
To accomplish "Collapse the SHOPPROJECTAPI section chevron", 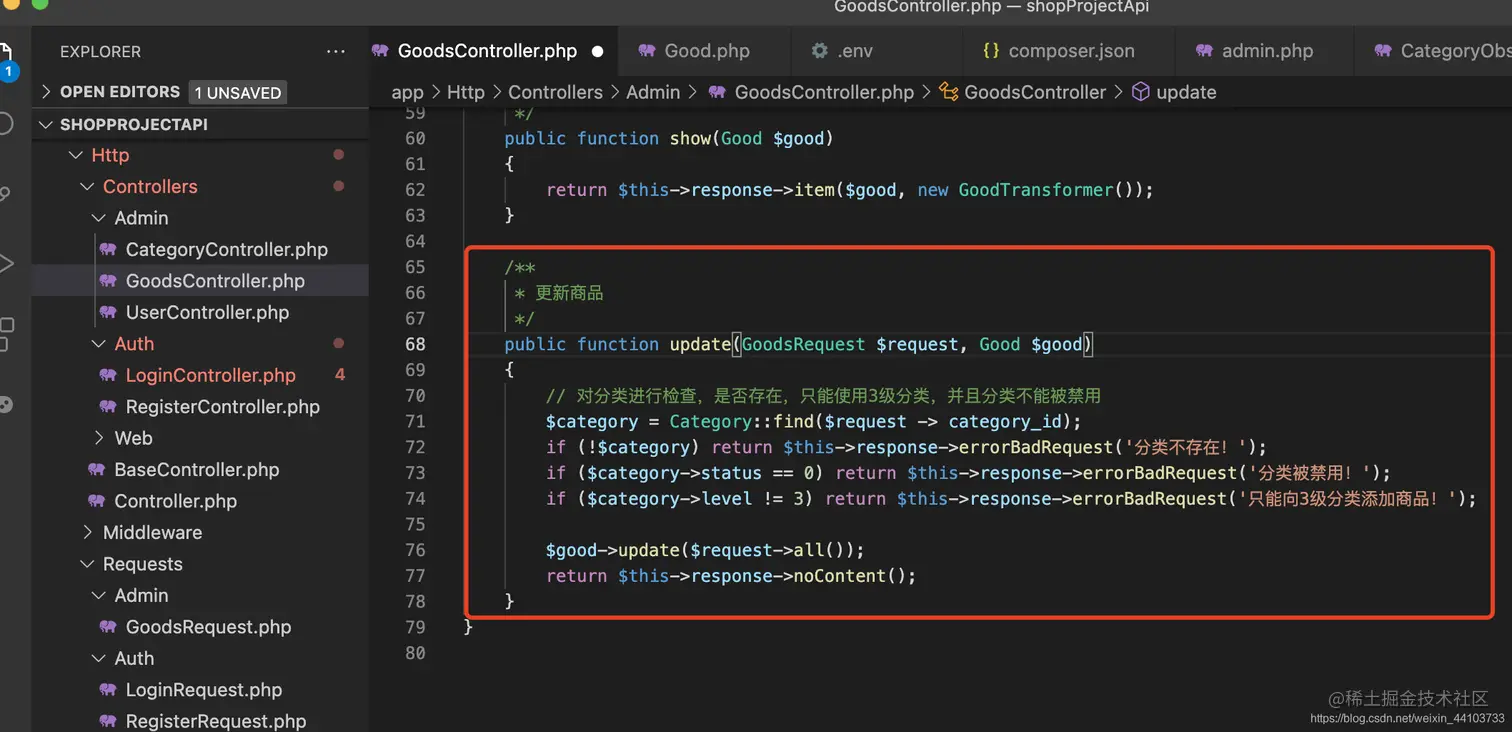I will [x=45, y=124].
